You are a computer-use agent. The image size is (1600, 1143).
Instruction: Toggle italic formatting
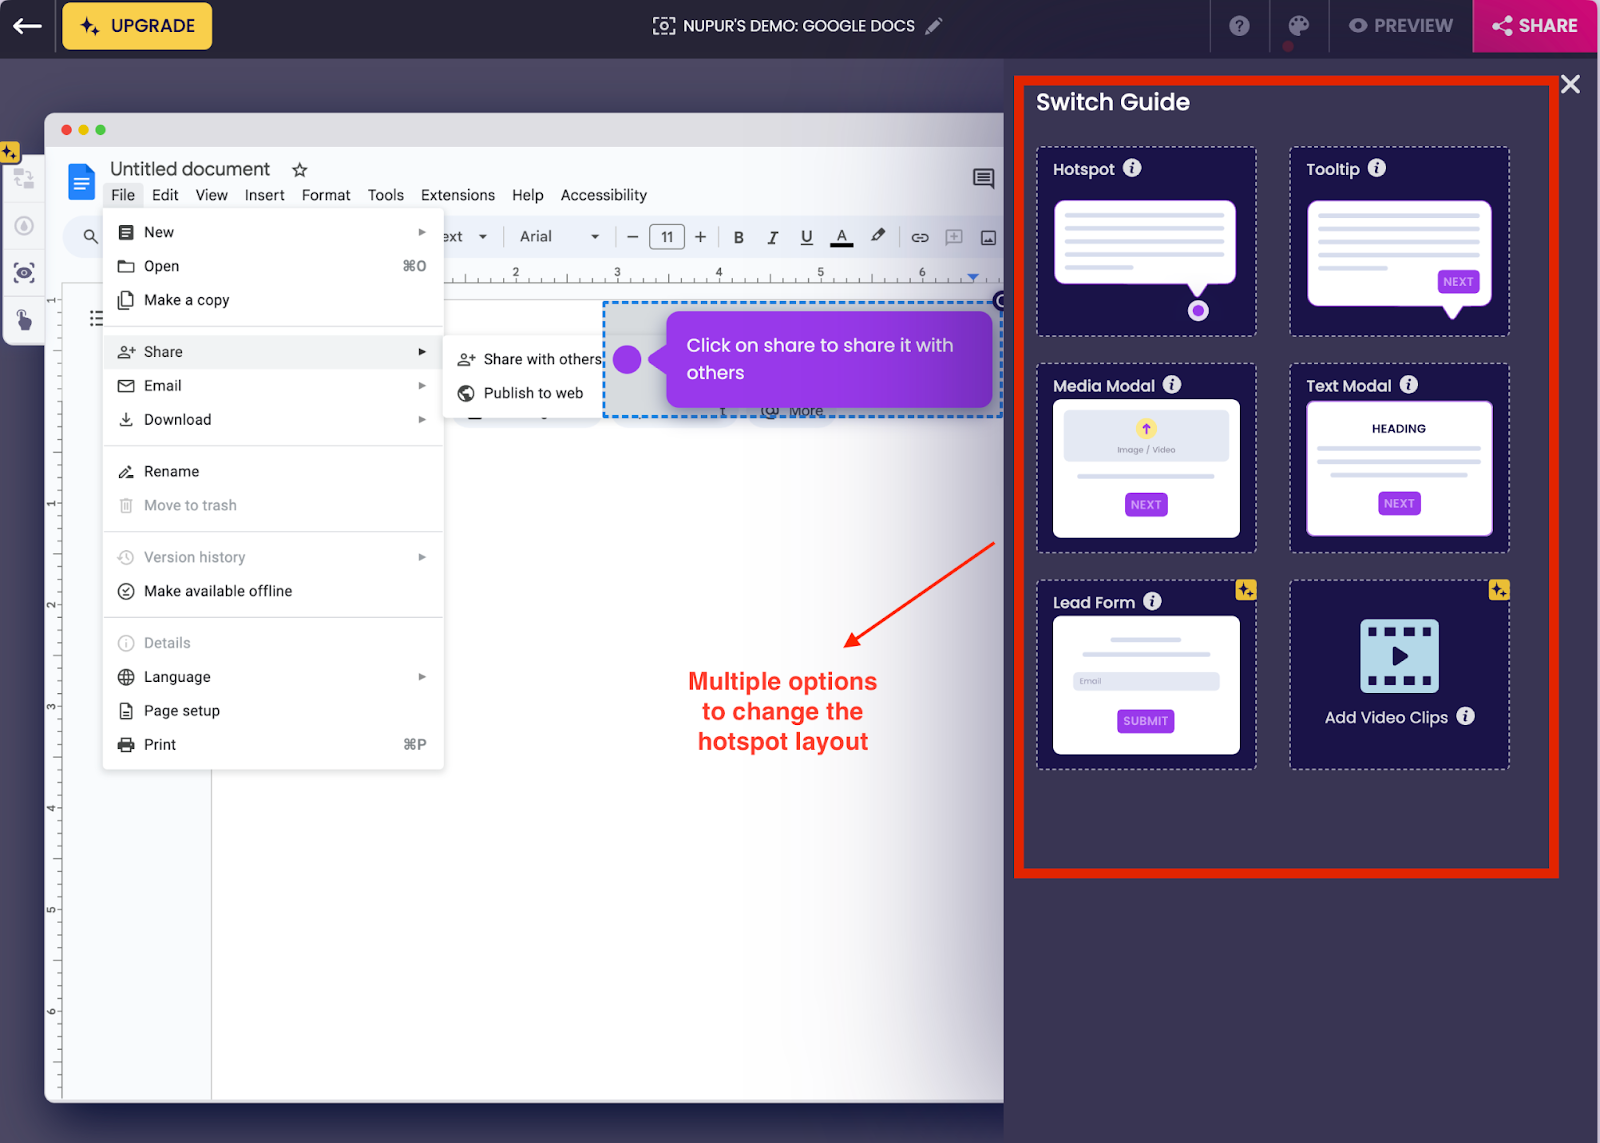(772, 237)
